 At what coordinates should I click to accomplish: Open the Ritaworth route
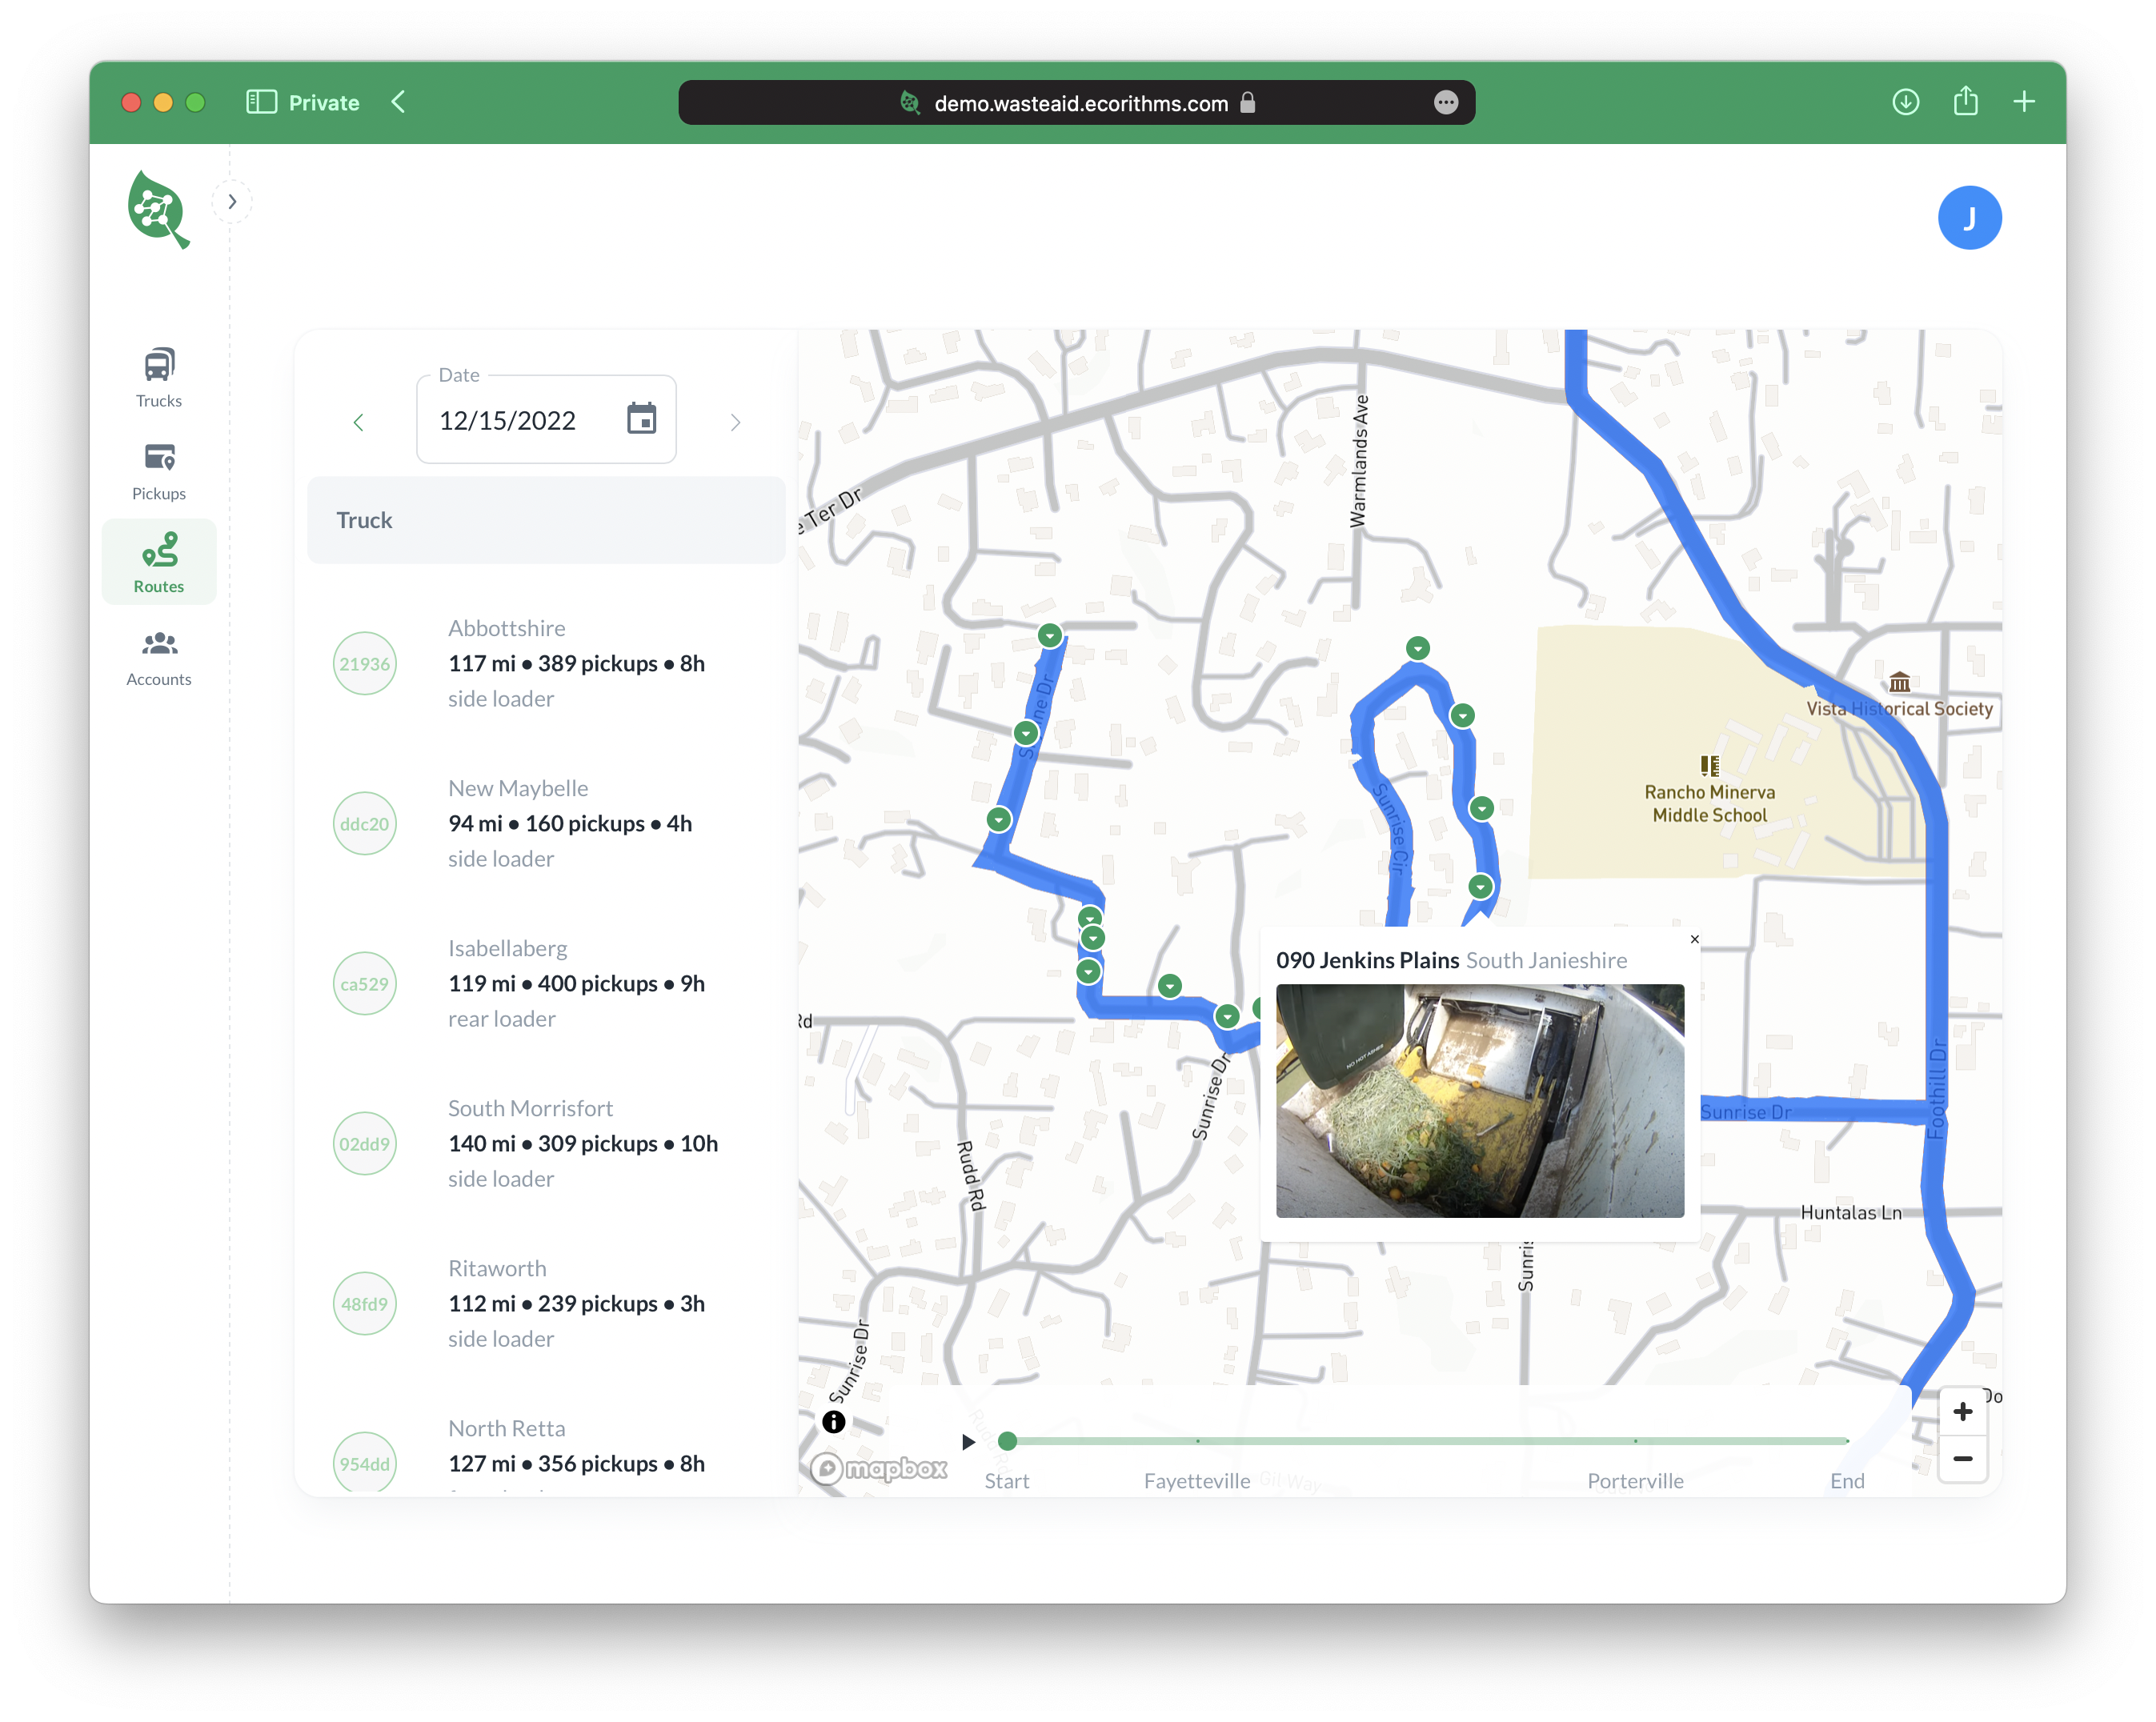(x=546, y=1303)
